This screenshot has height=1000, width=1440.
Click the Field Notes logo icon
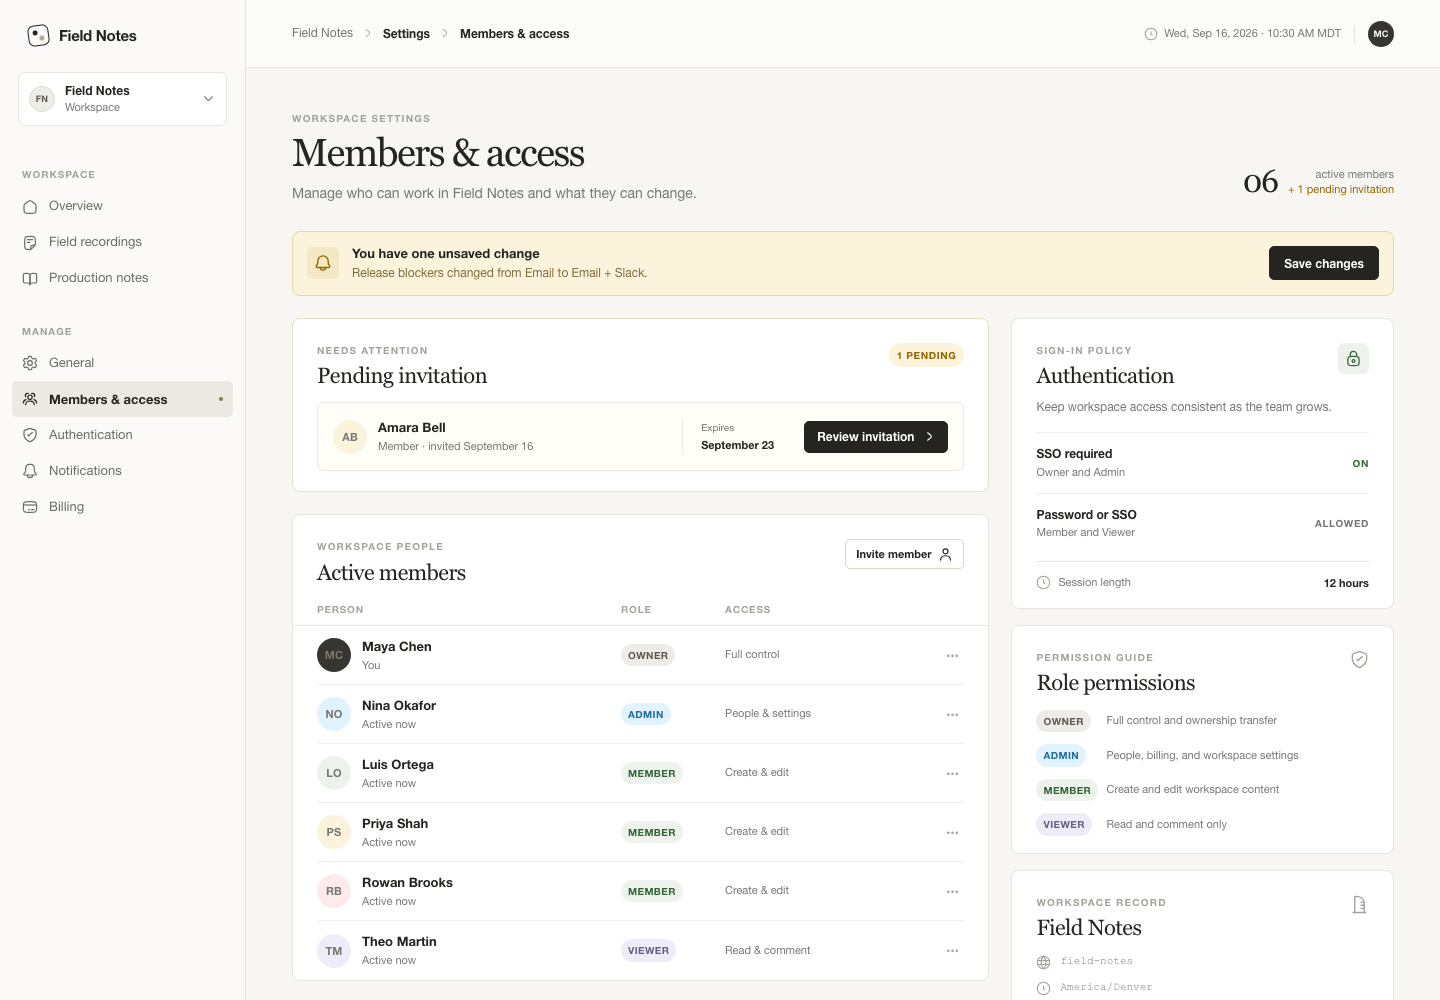tap(38, 36)
